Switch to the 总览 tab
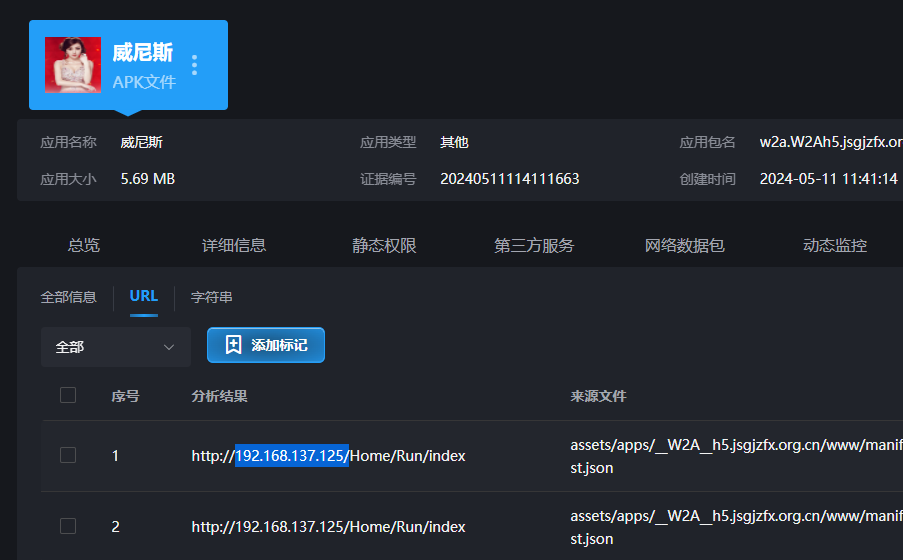The height and width of the screenshot is (560, 903). [x=84, y=245]
